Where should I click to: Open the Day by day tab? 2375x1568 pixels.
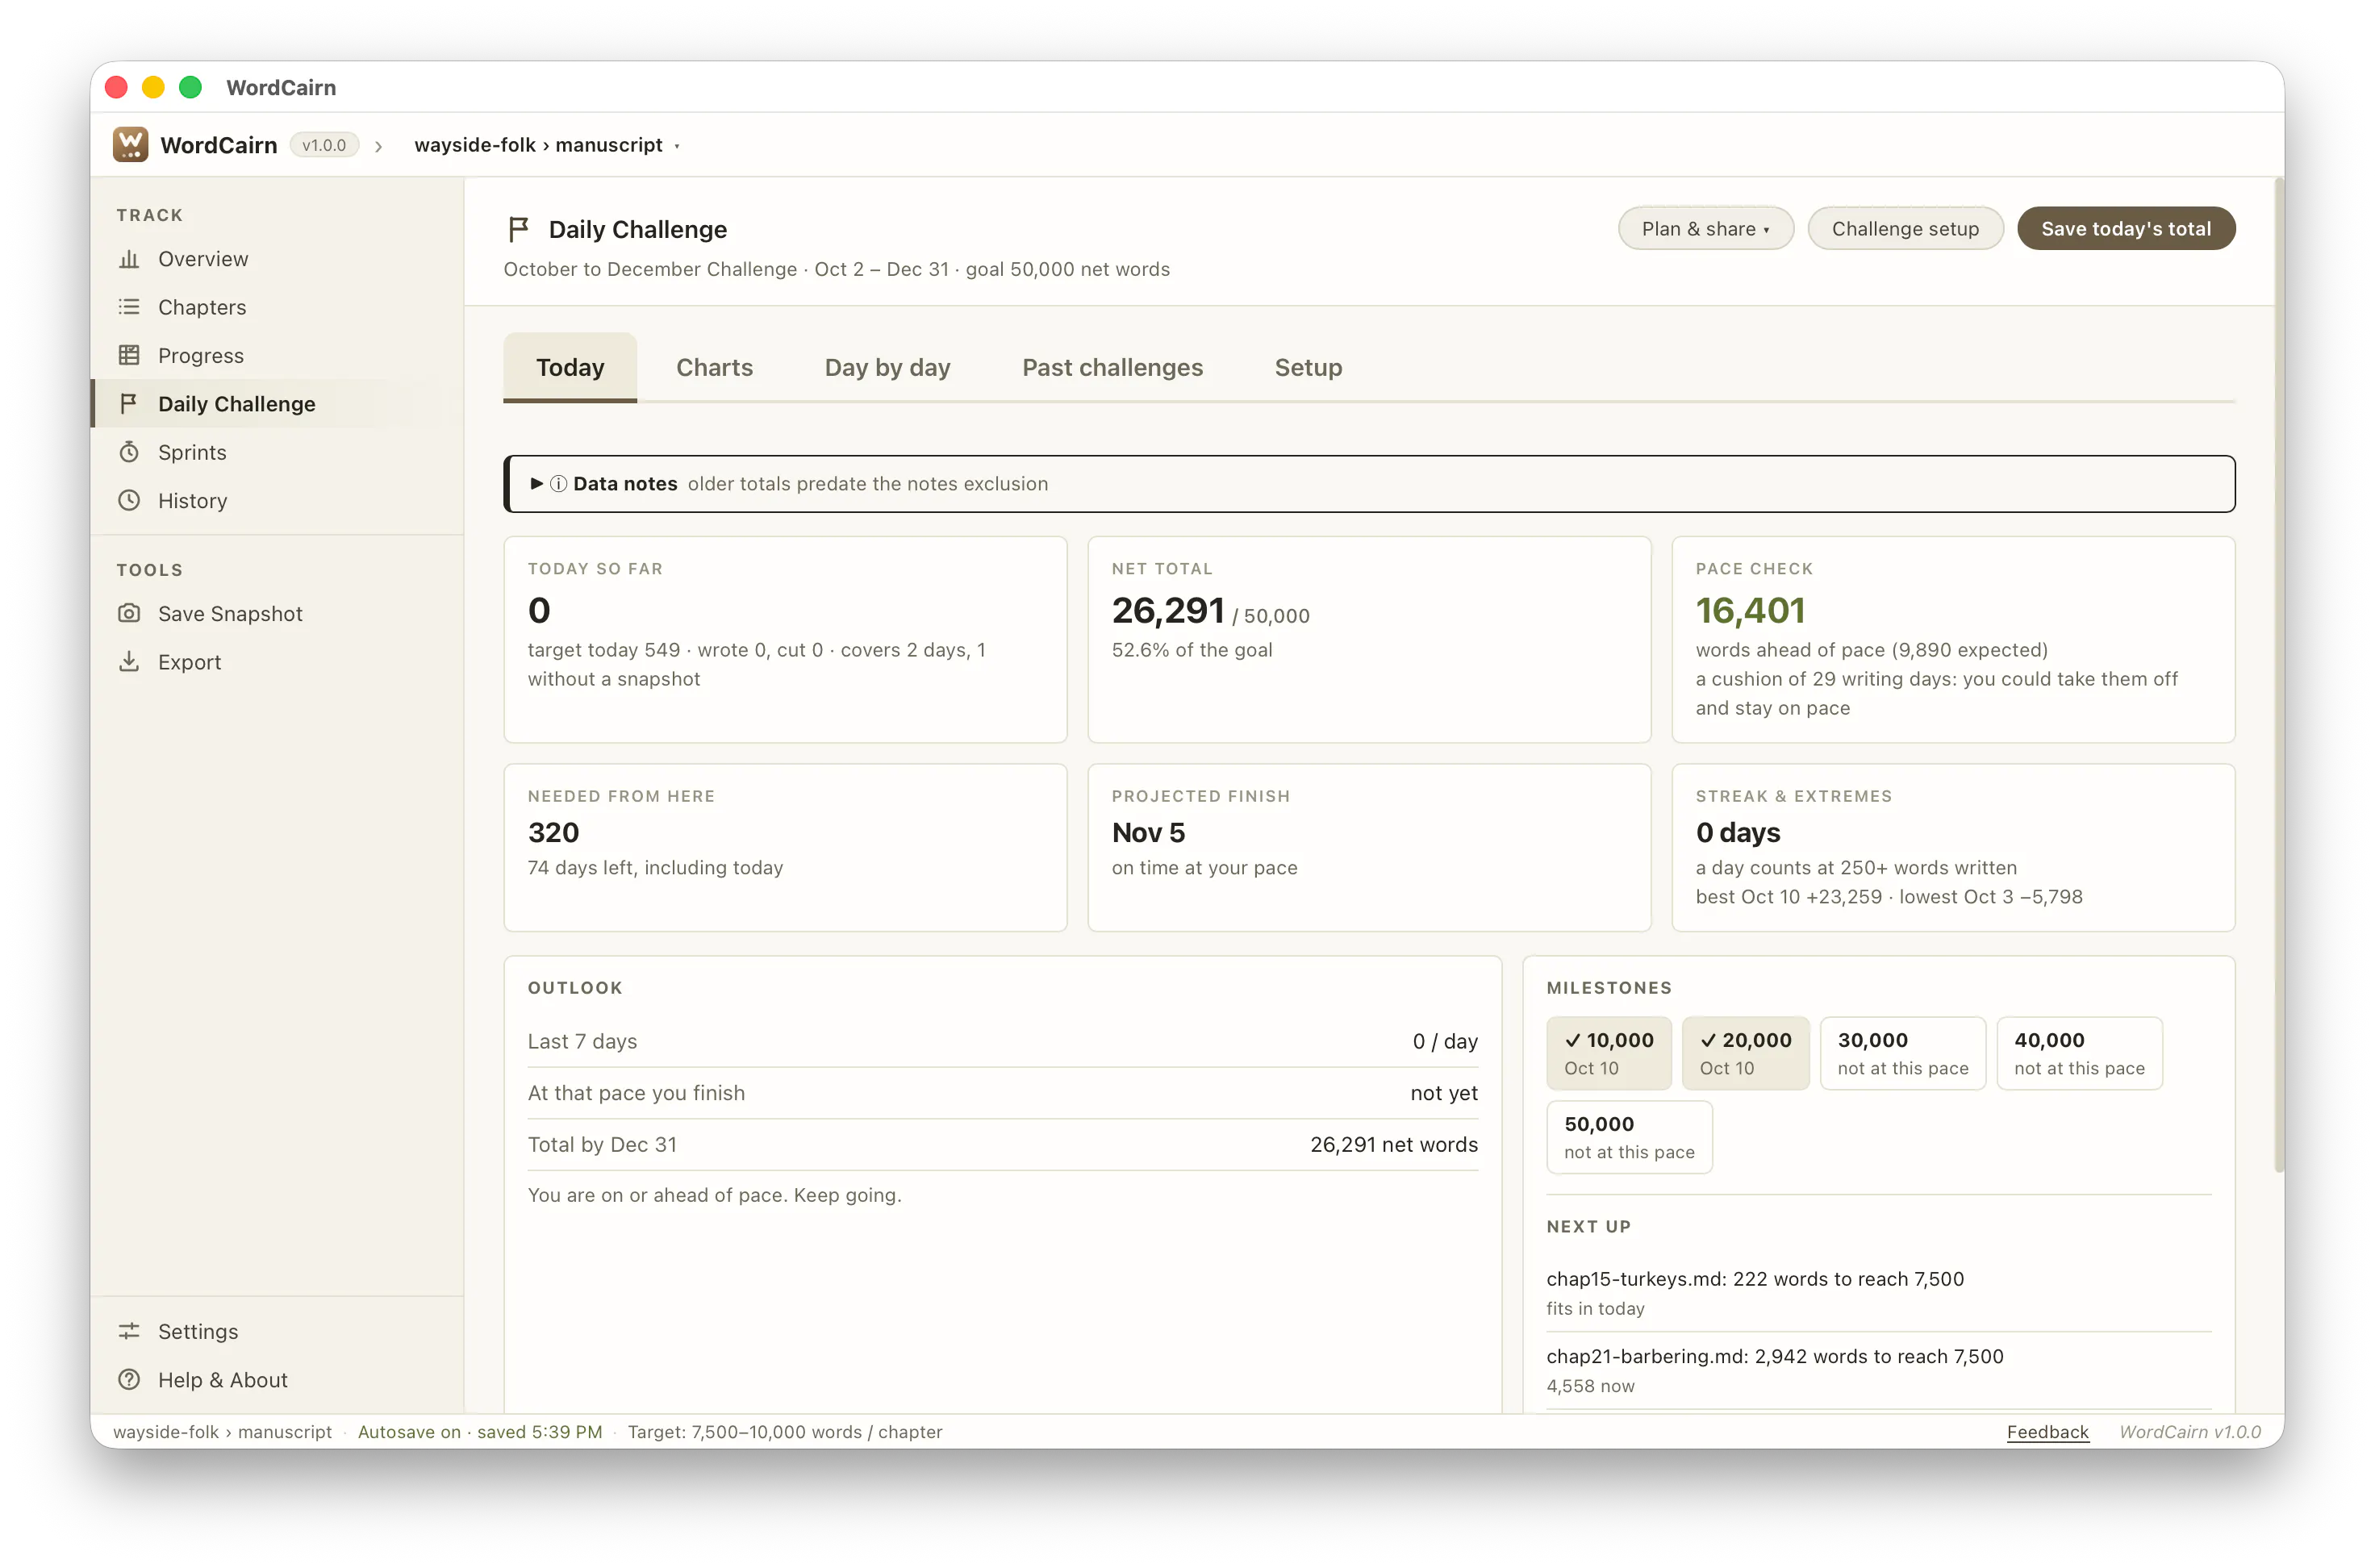887,367
